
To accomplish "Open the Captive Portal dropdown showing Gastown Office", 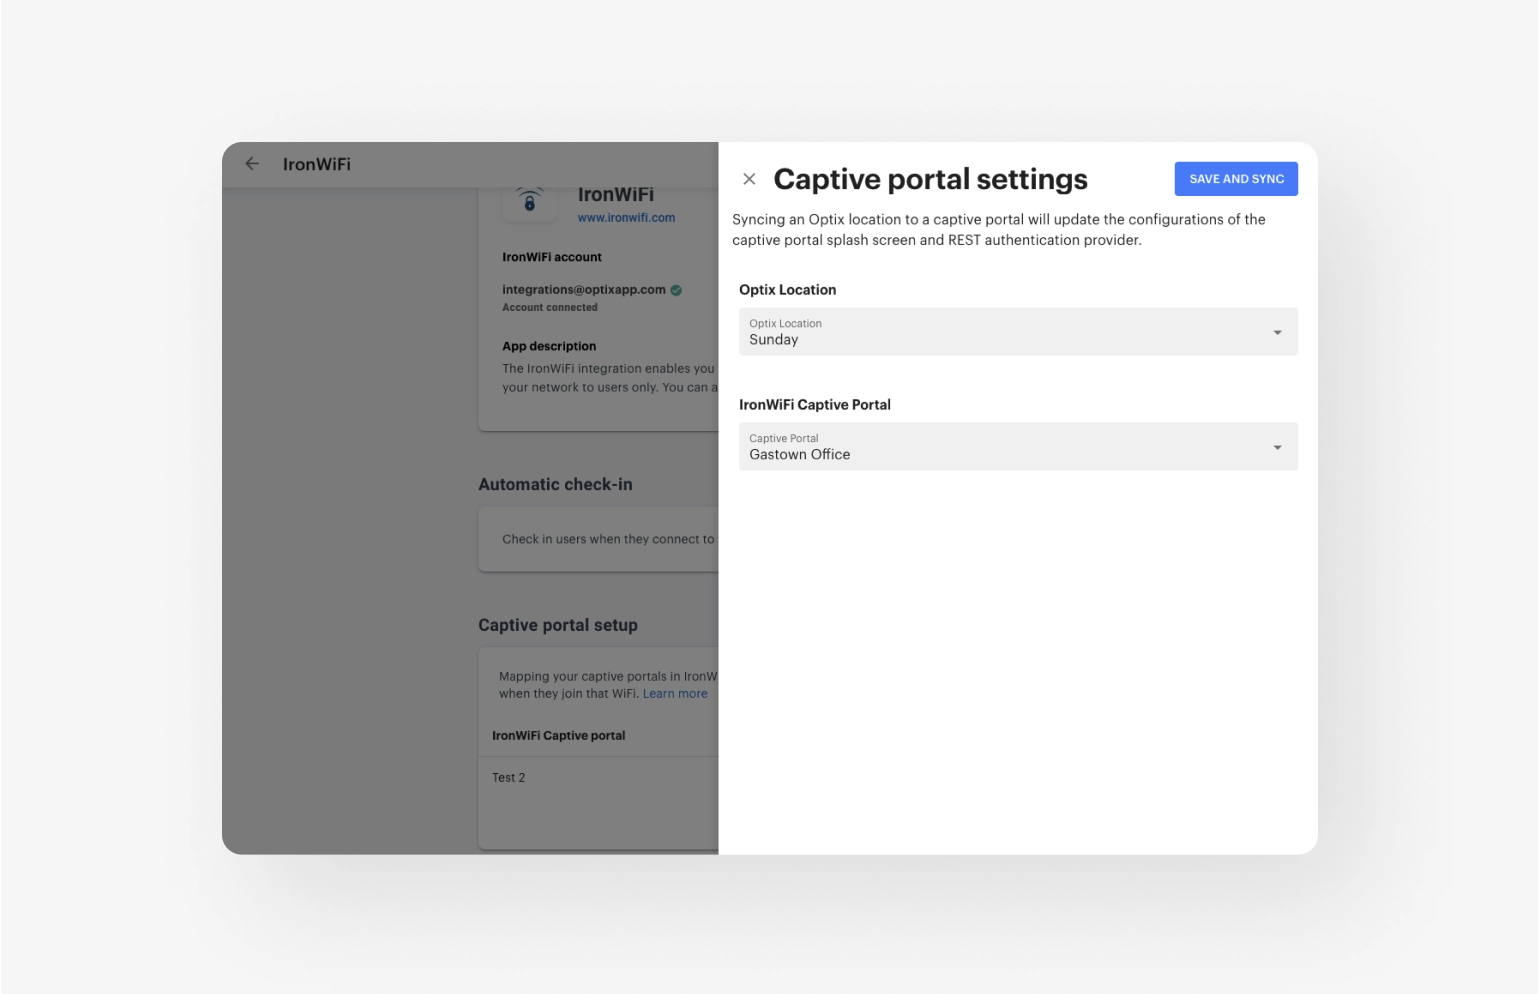I will coord(1018,447).
